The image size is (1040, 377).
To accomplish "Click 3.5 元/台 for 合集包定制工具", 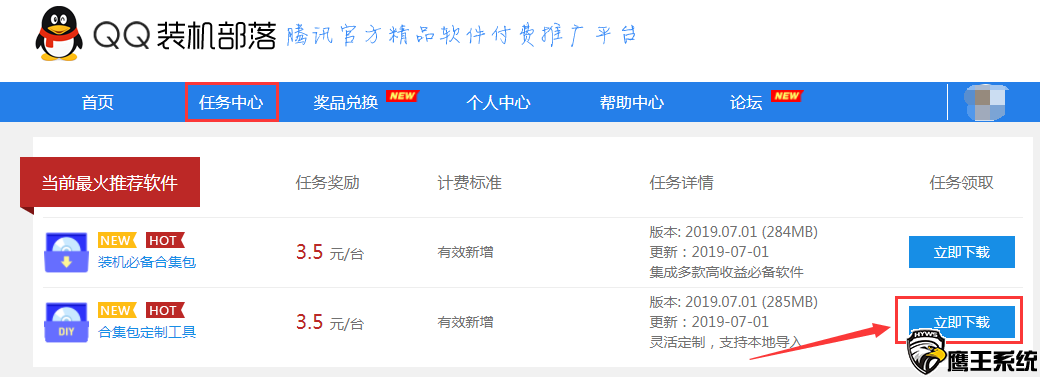I will (x=330, y=323).
